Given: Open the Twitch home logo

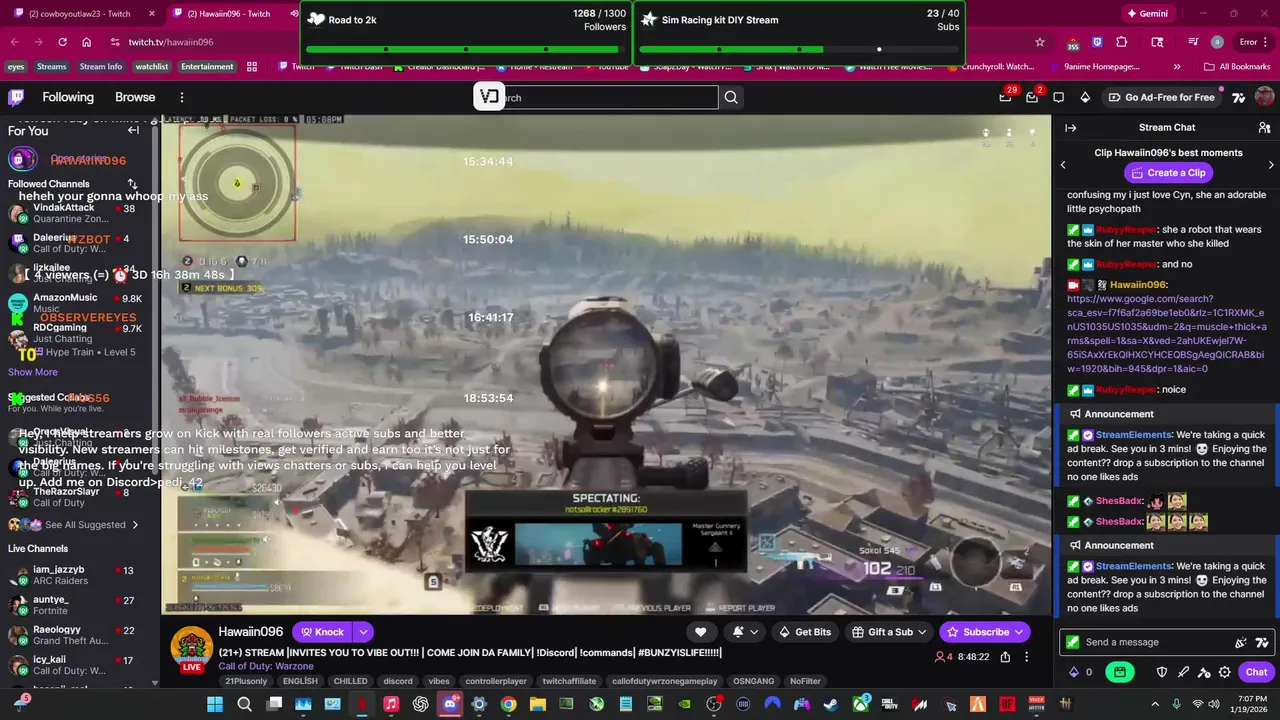Looking at the screenshot, I should click(16, 97).
